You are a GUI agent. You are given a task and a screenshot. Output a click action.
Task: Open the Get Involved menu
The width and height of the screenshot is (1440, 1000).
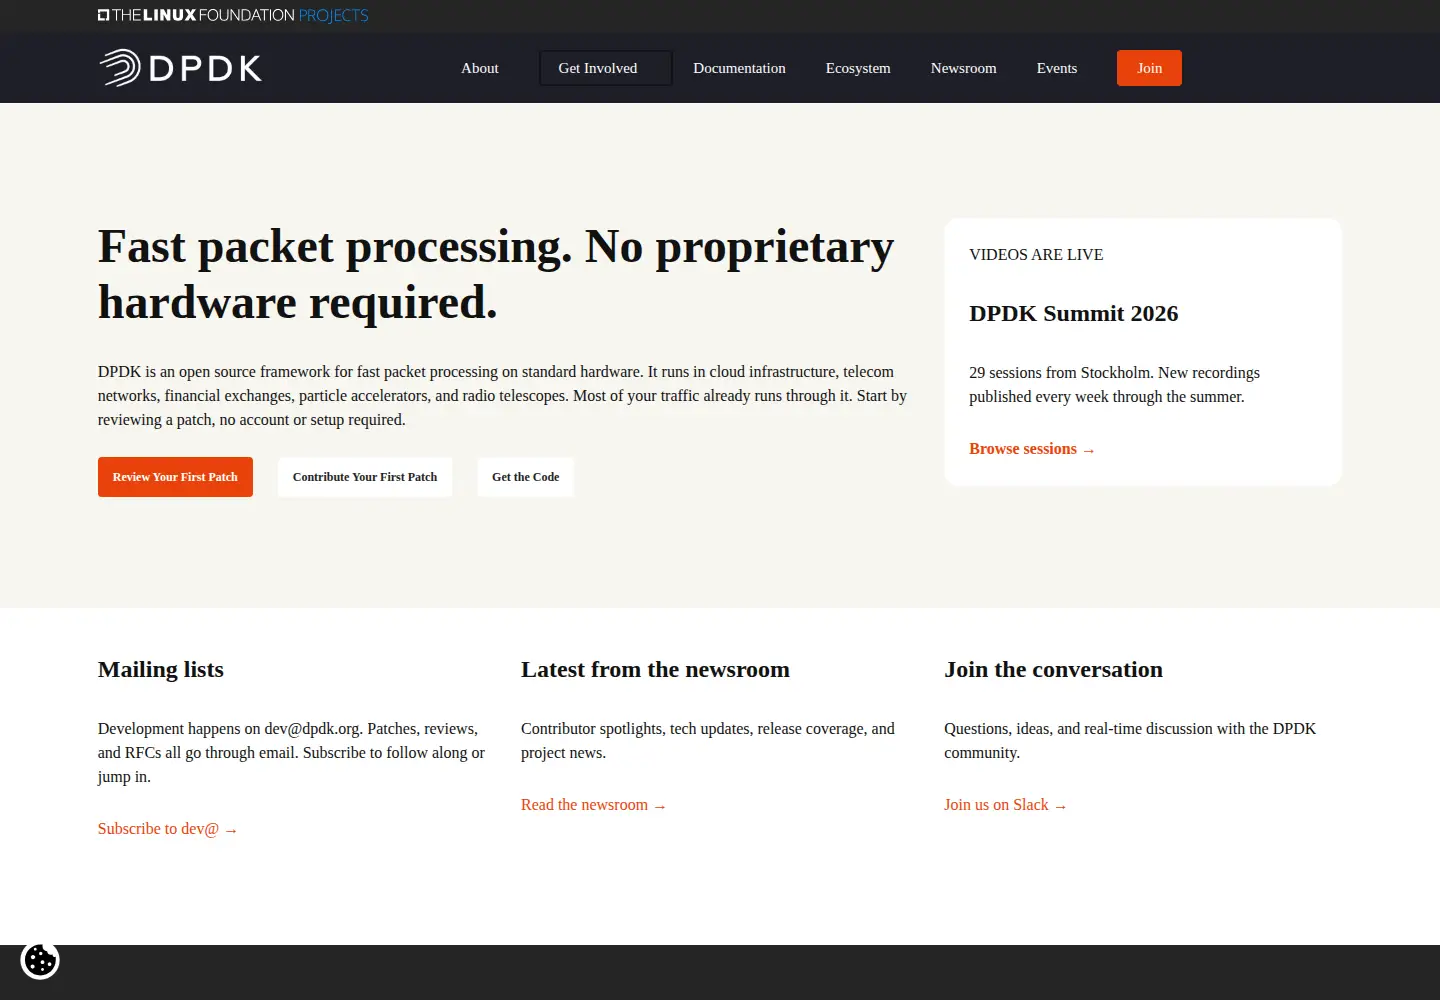pyautogui.click(x=606, y=68)
